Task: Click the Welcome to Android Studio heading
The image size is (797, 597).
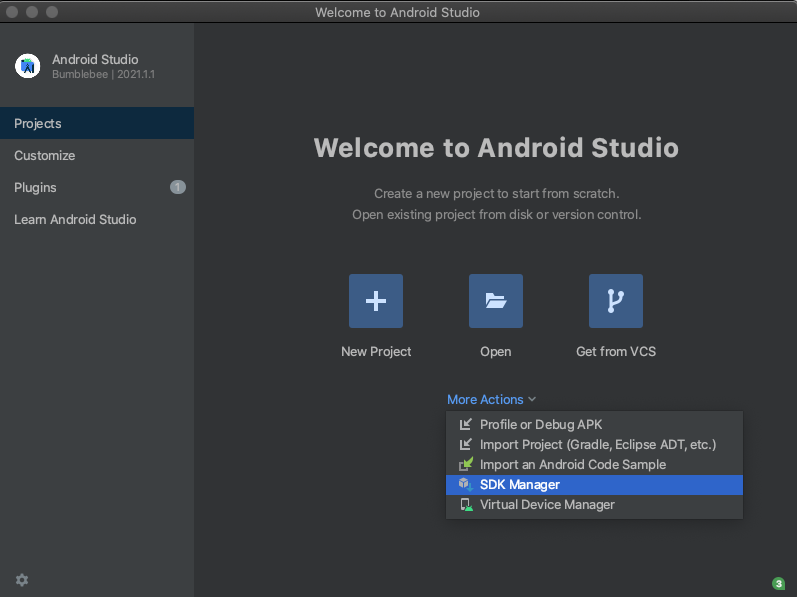Action: point(496,147)
